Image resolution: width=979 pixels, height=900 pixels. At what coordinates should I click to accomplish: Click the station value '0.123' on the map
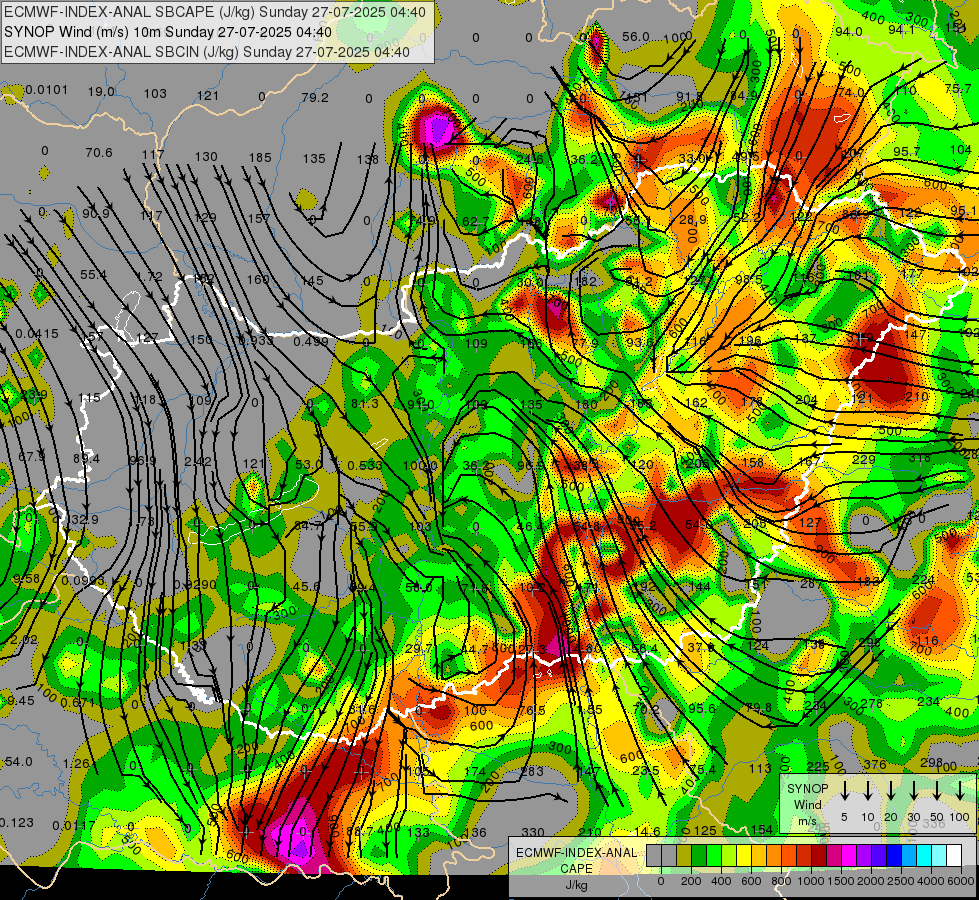[17, 823]
